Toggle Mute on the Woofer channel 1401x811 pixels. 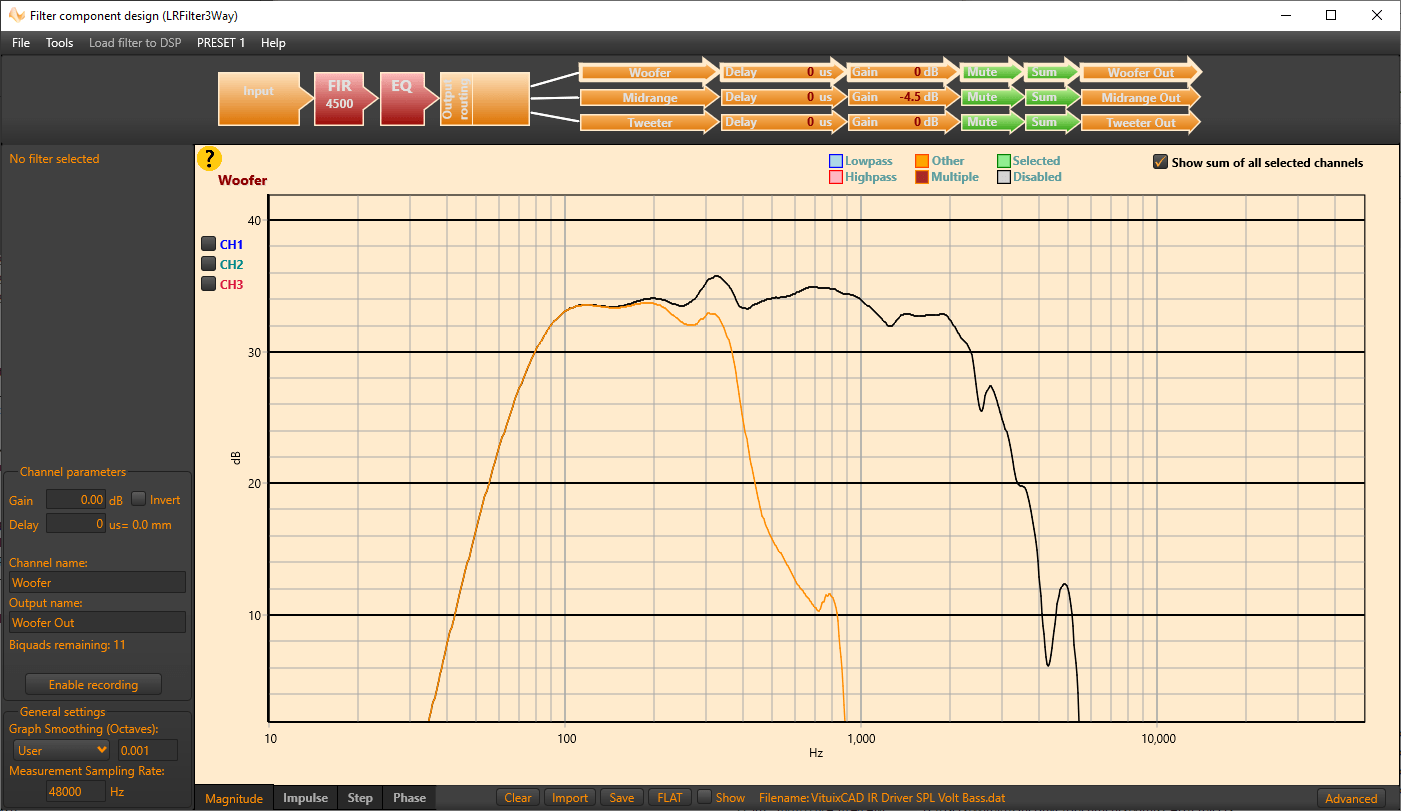click(991, 72)
